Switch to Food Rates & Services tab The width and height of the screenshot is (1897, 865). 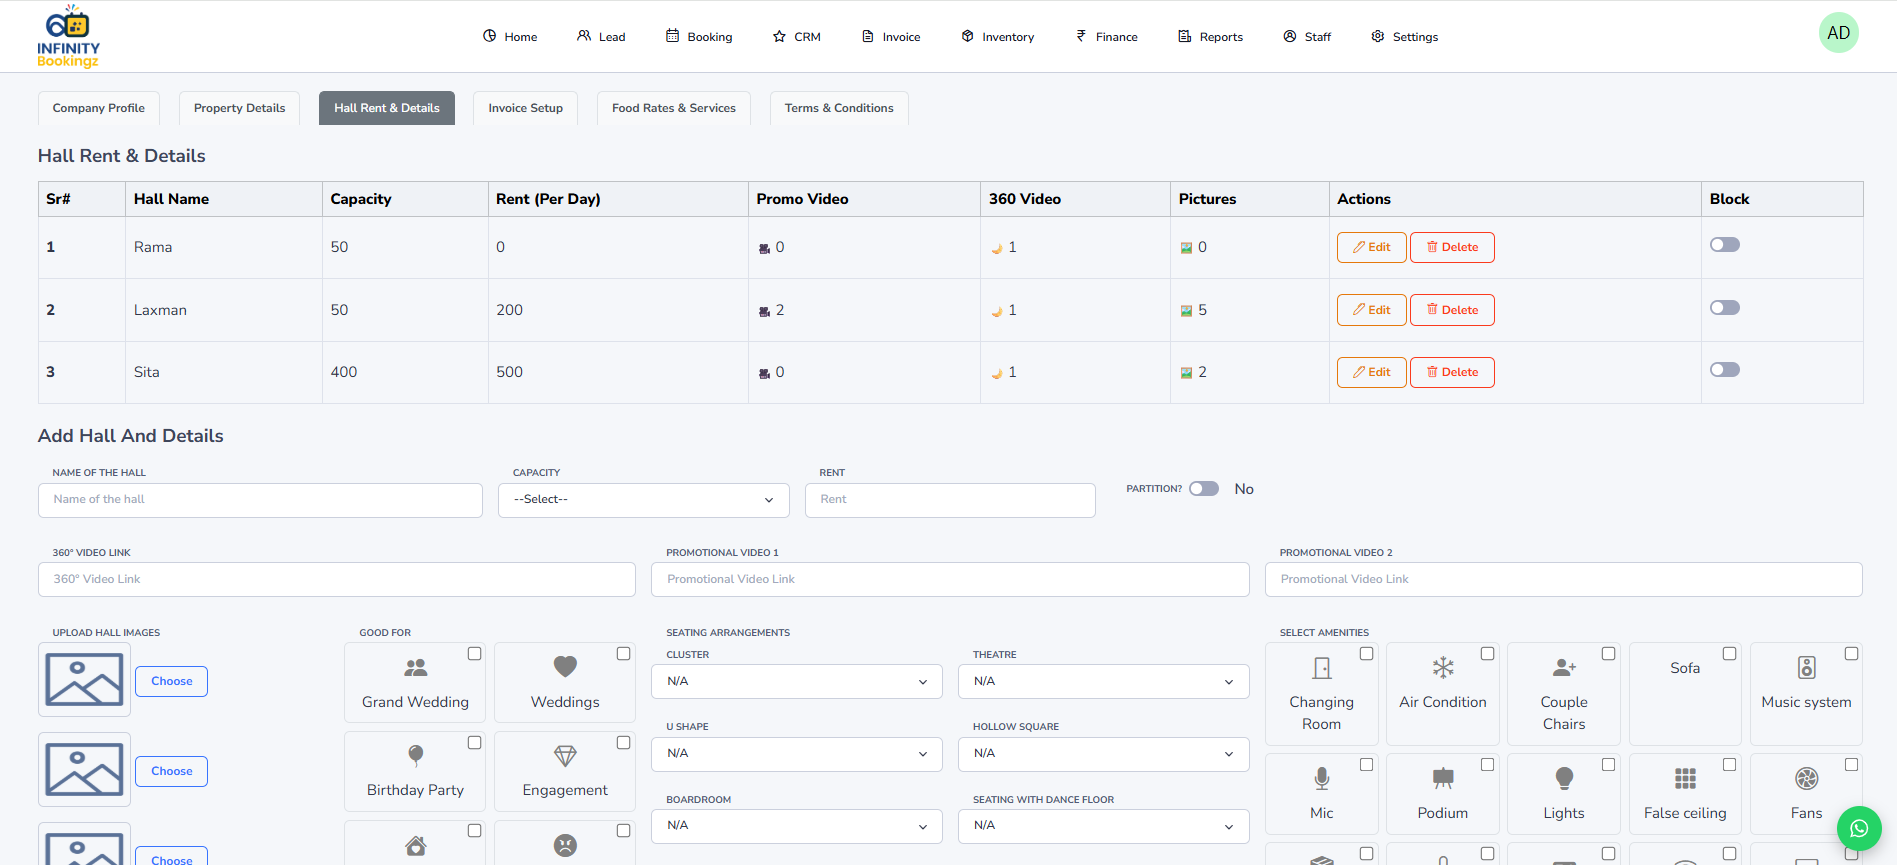pos(673,108)
